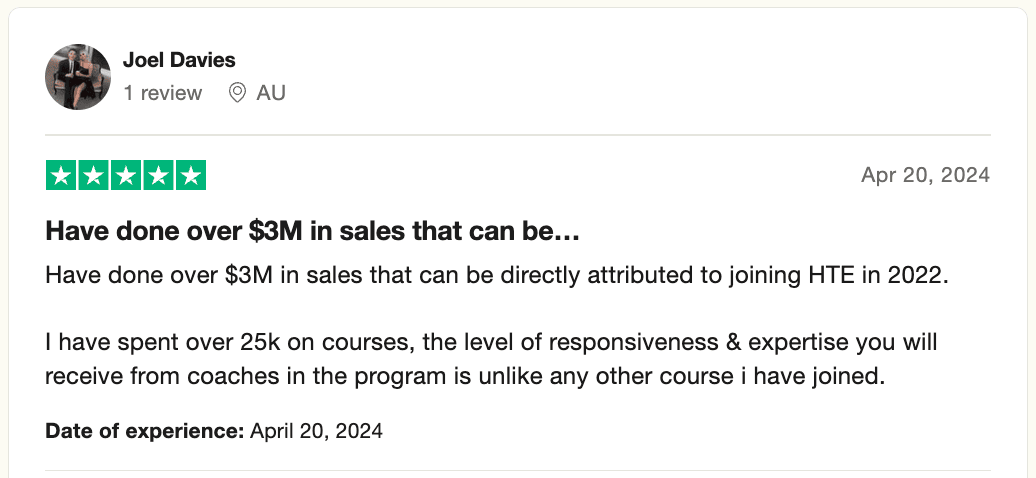The image size is (1036, 478).
Task: Open the Joel Davies reviewer name link
Action: pos(179,60)
